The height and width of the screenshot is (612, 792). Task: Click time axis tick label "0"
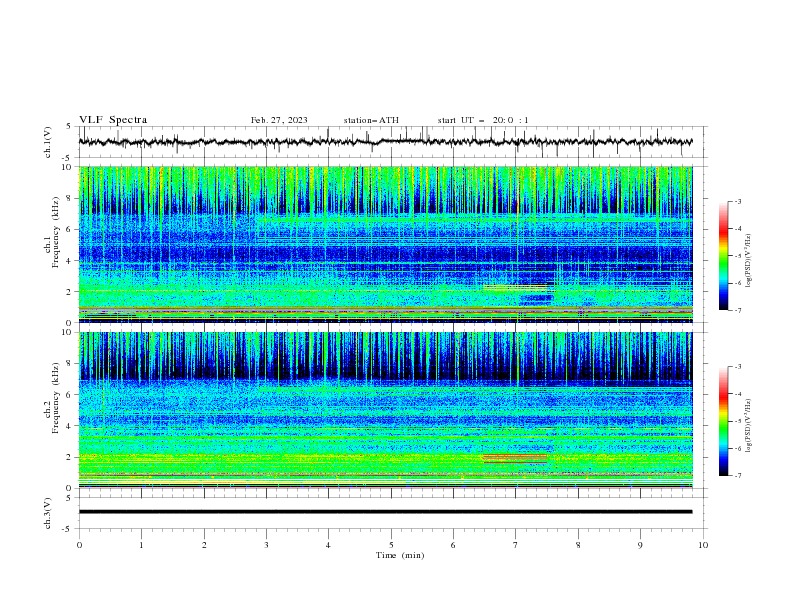(79, 545)
